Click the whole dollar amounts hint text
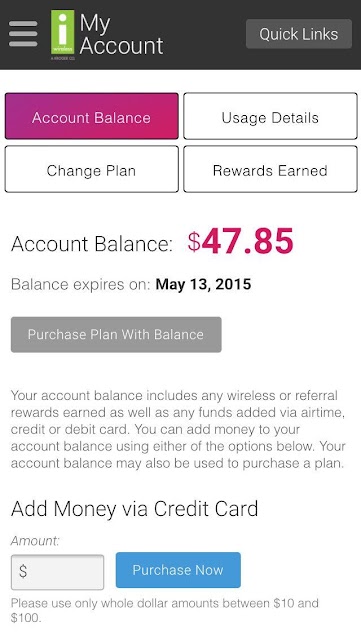 (165, 610)
